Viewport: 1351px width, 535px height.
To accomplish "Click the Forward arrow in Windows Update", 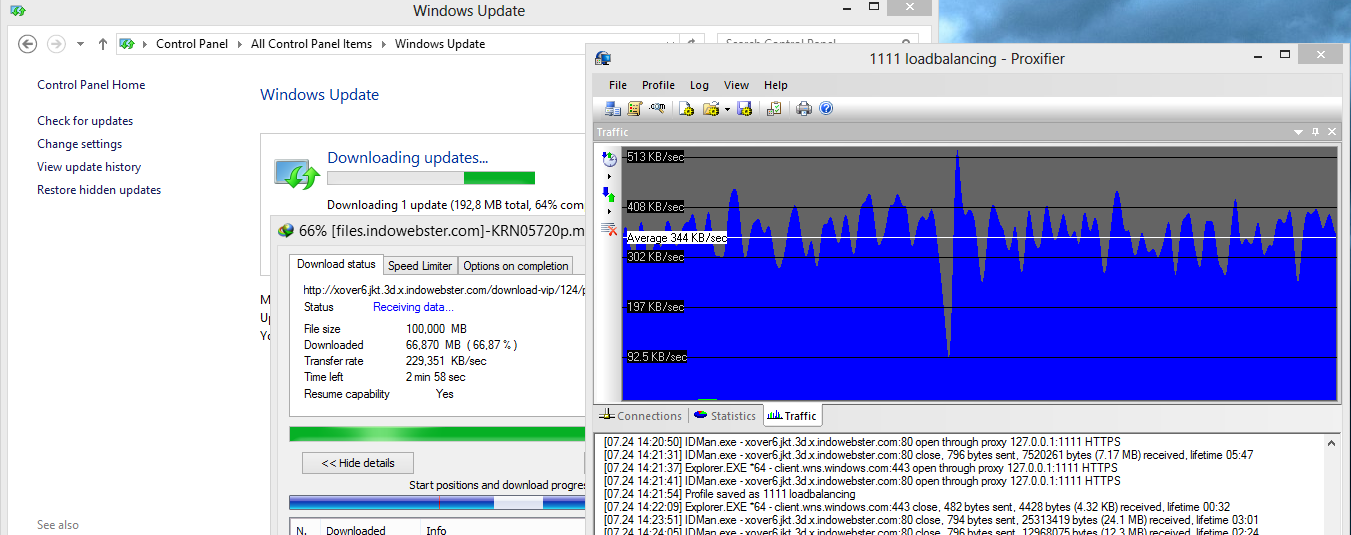I will point(57,44).
